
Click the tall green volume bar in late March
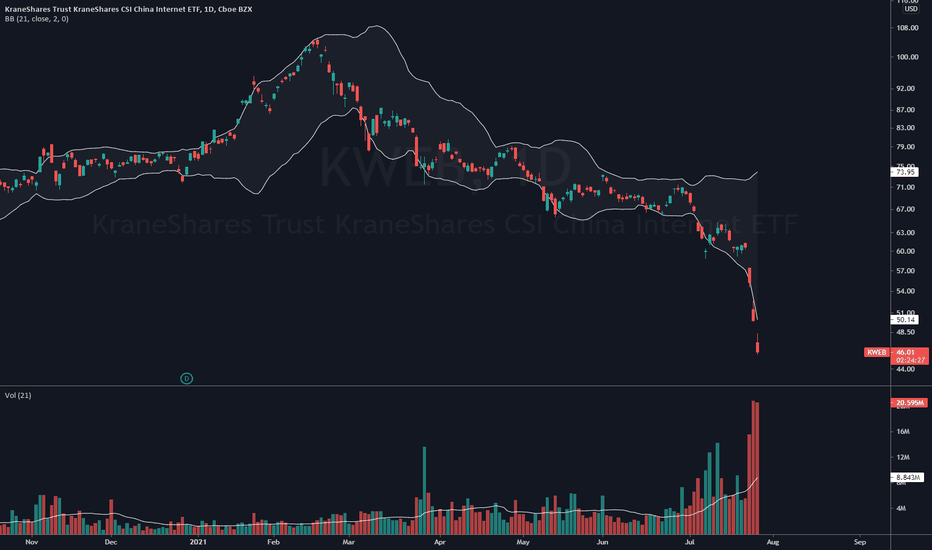pos(424,491)
